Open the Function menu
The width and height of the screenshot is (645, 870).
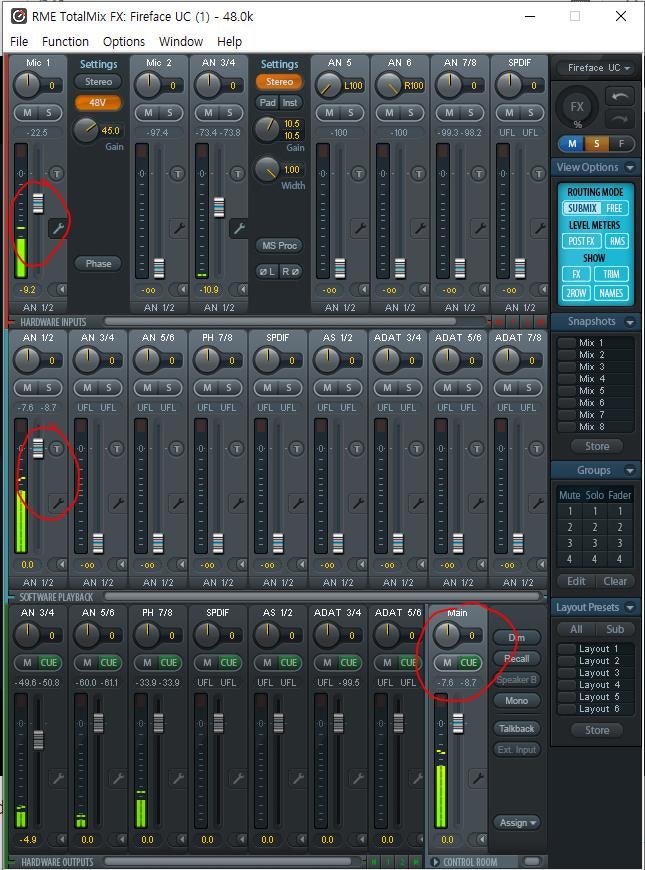(x=65, y=42)
